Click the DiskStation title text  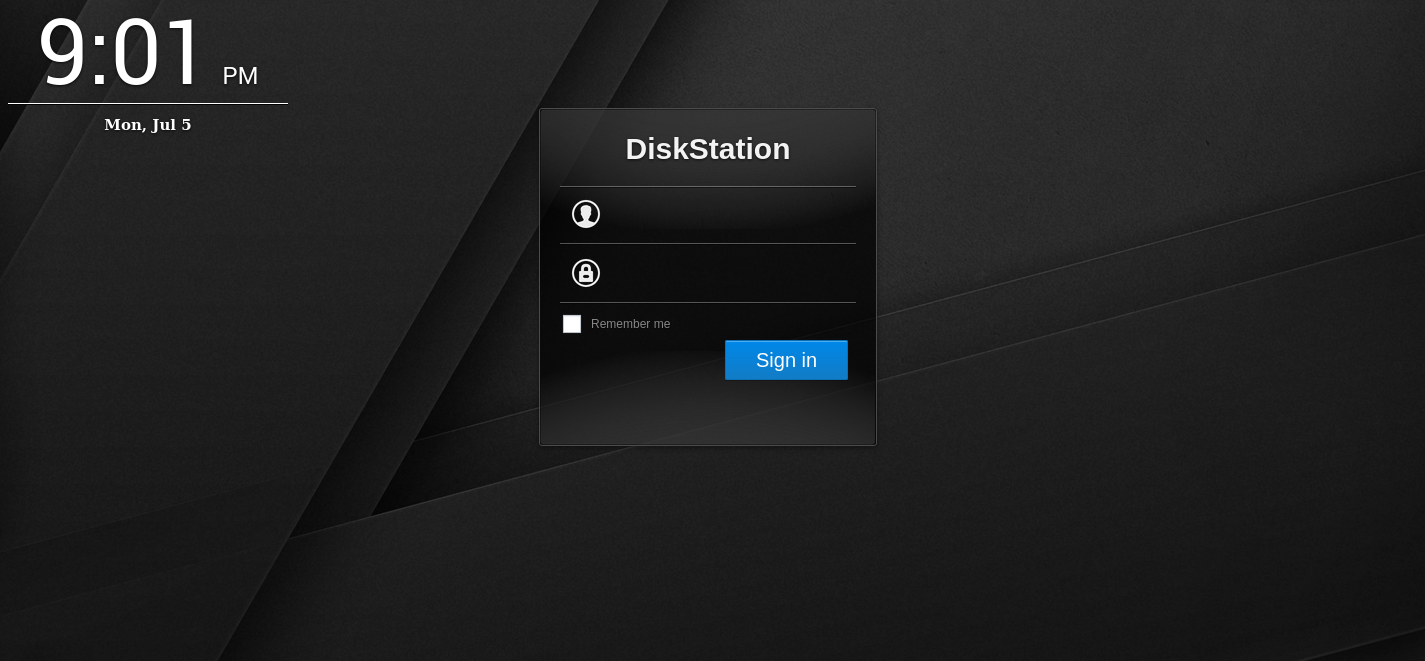708,149
